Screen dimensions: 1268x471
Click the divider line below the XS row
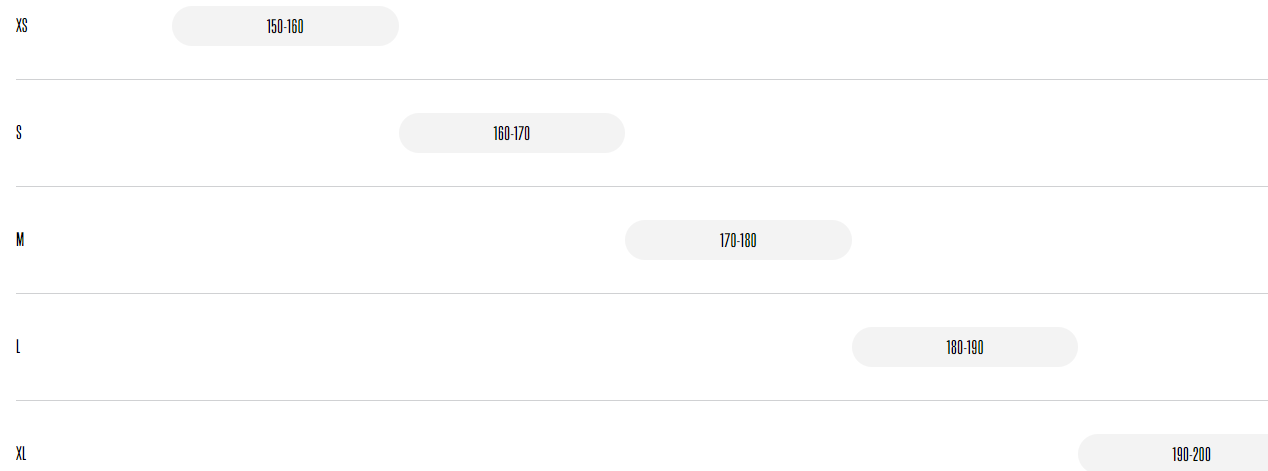[642, 79]
